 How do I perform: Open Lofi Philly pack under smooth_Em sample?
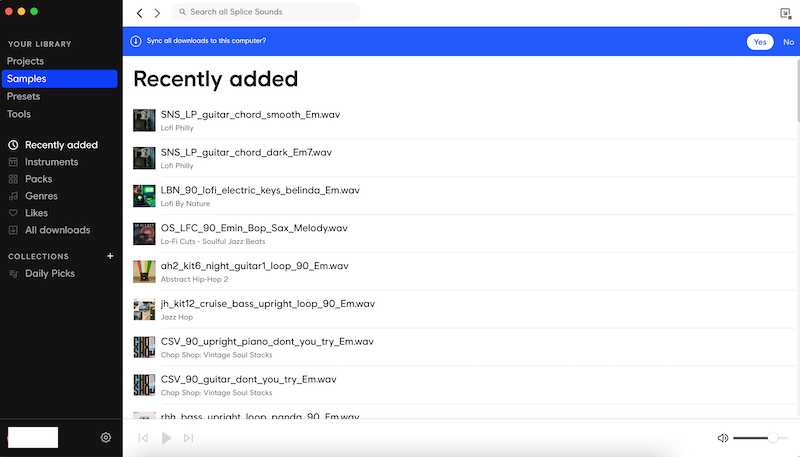[177, 128]
